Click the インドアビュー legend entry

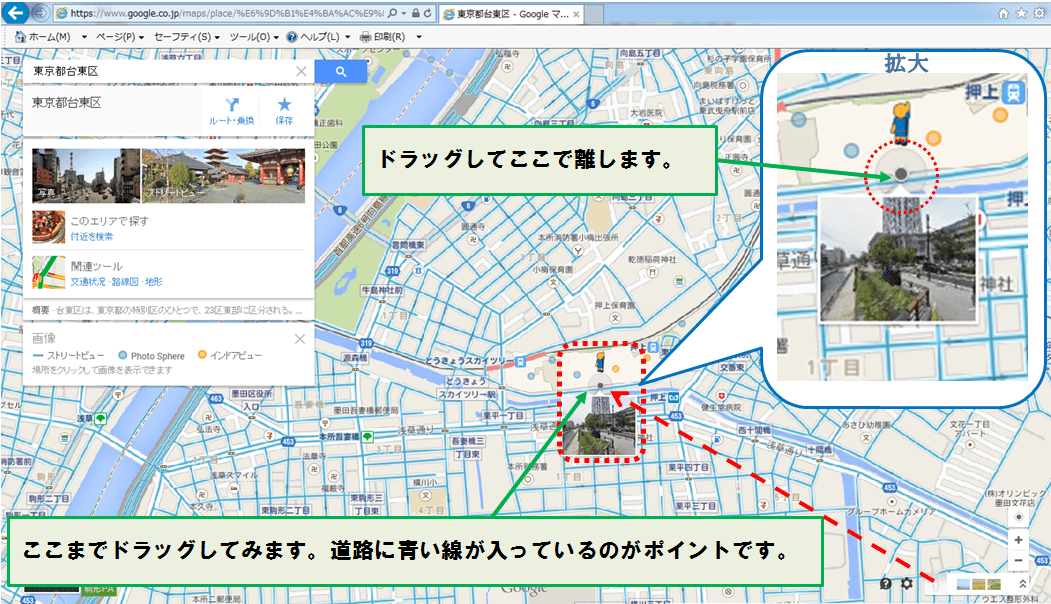coord(229,355)
